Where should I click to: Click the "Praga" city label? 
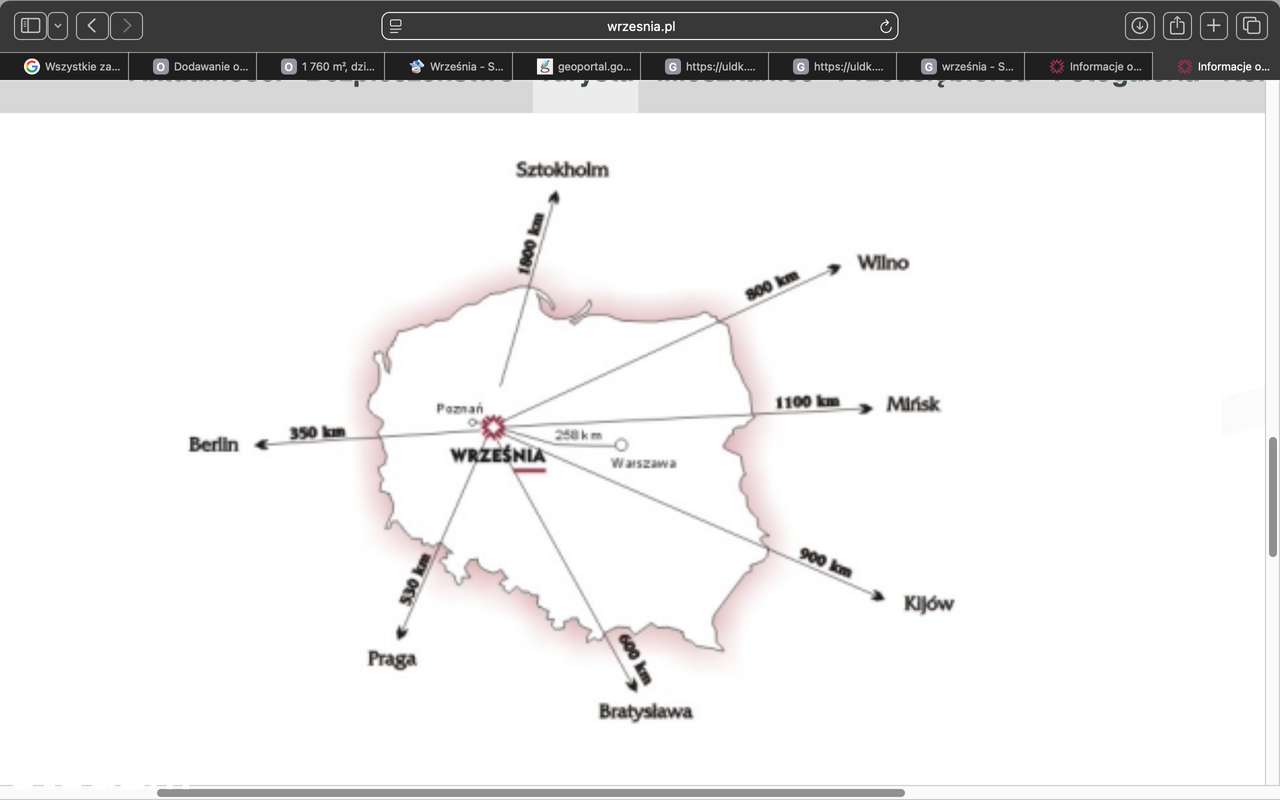(x=392, y=659)
